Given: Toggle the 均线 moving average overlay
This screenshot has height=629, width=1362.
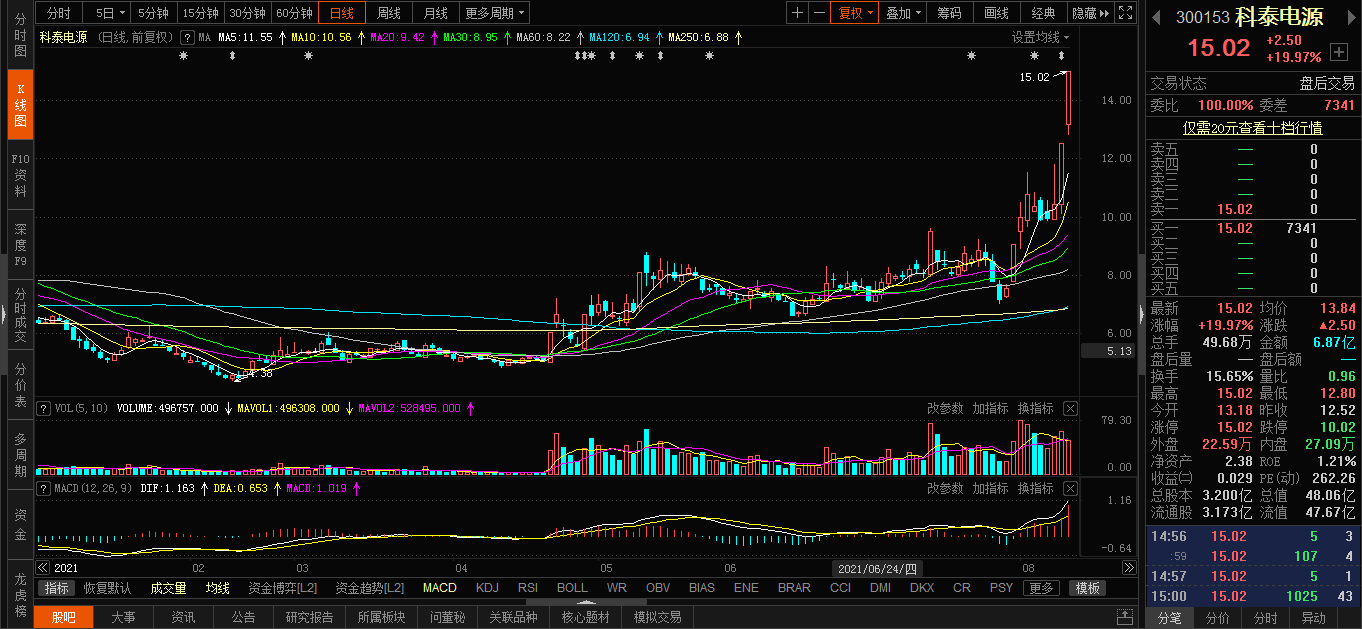Looking at the screenshot, I should [217, 588].
